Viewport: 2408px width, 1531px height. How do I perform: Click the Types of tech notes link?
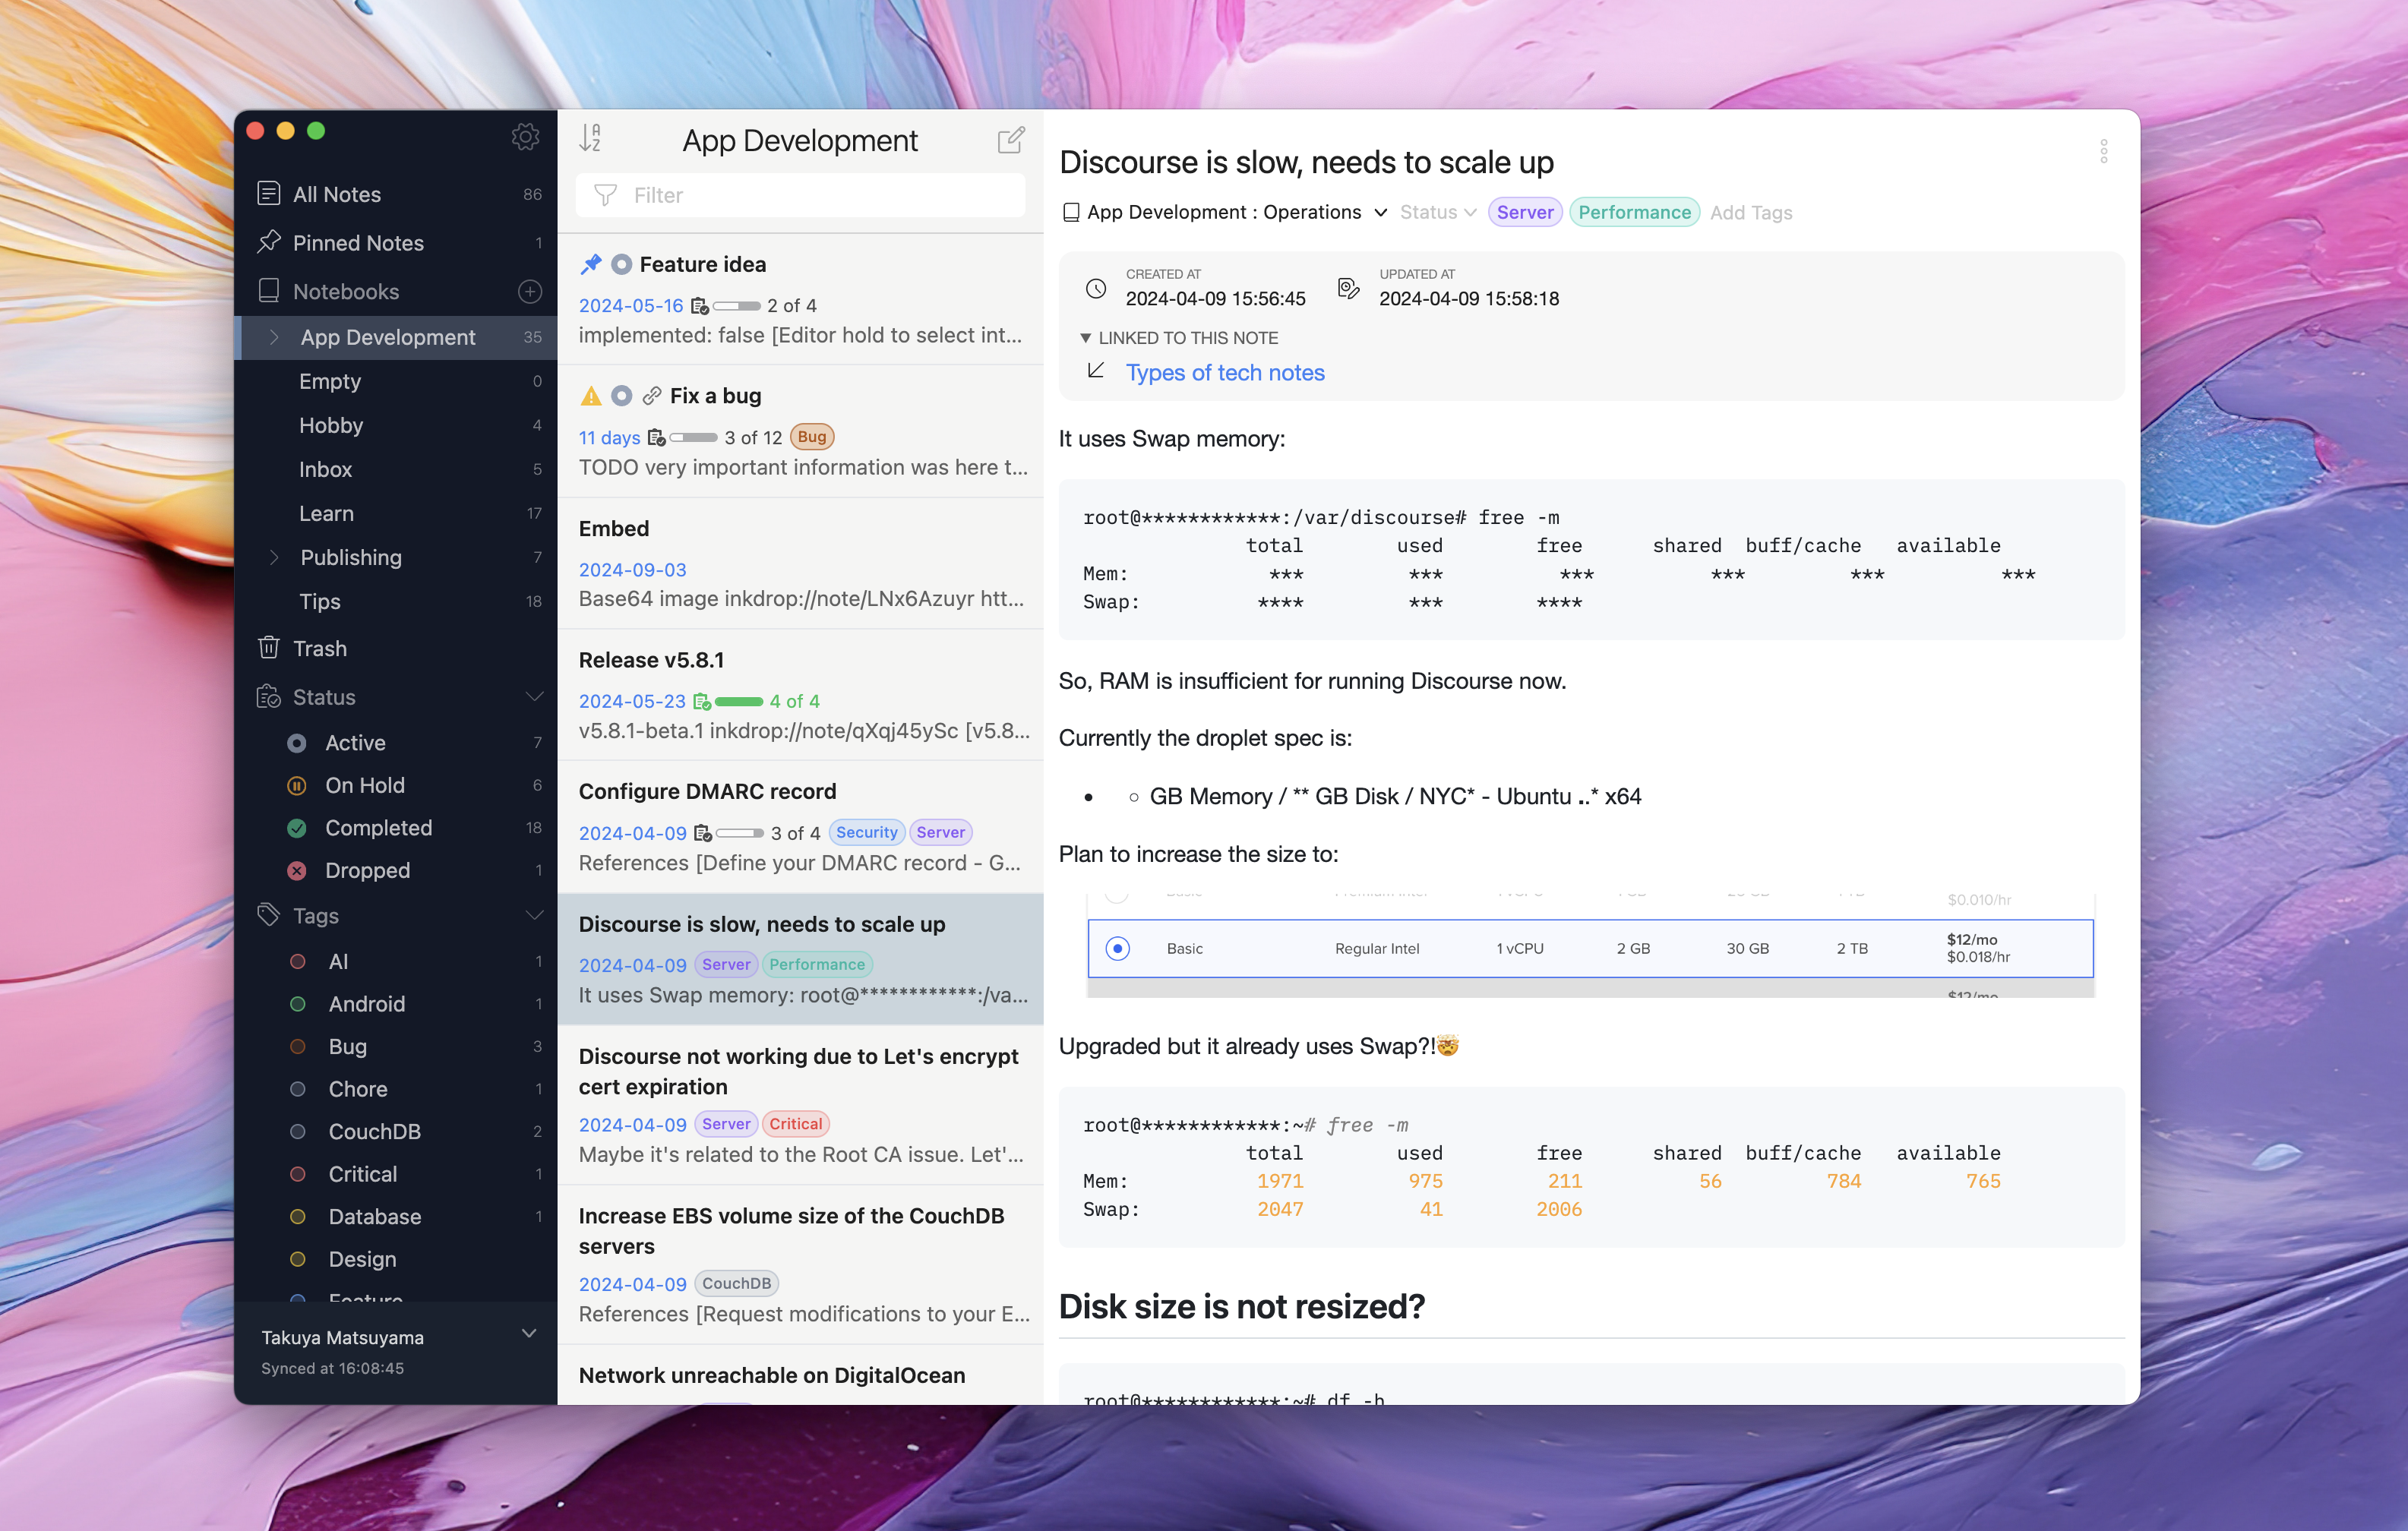[x=1223, y=372]
